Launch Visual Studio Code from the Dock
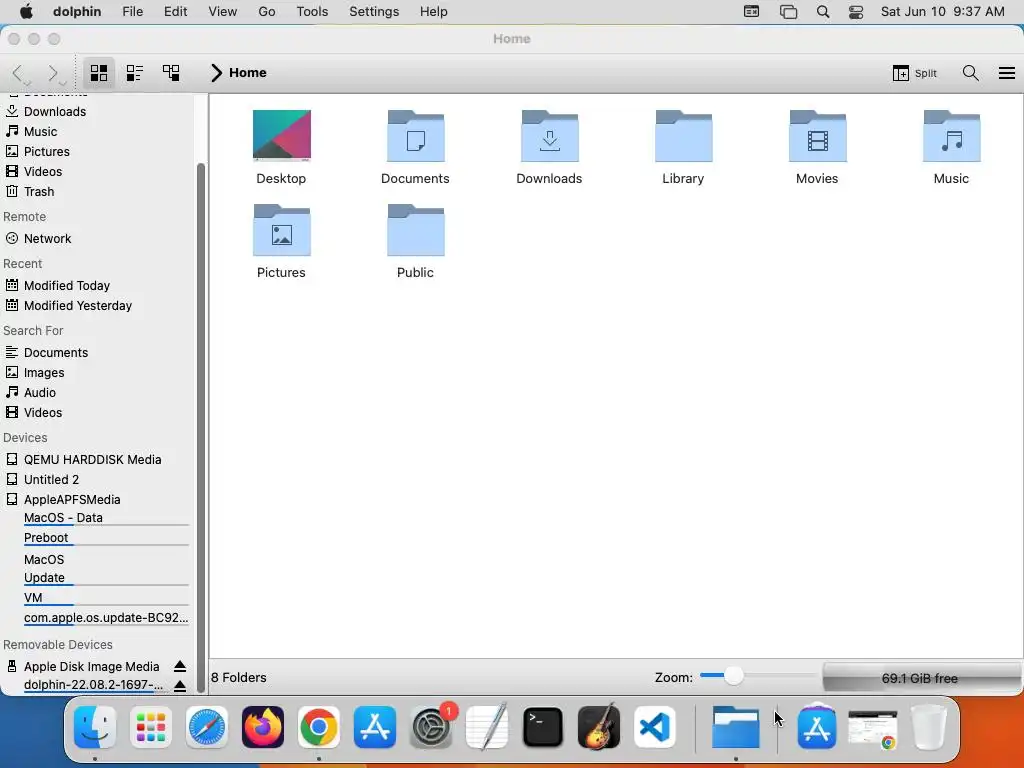This screenshot has width=1024, height=768. 654,727
